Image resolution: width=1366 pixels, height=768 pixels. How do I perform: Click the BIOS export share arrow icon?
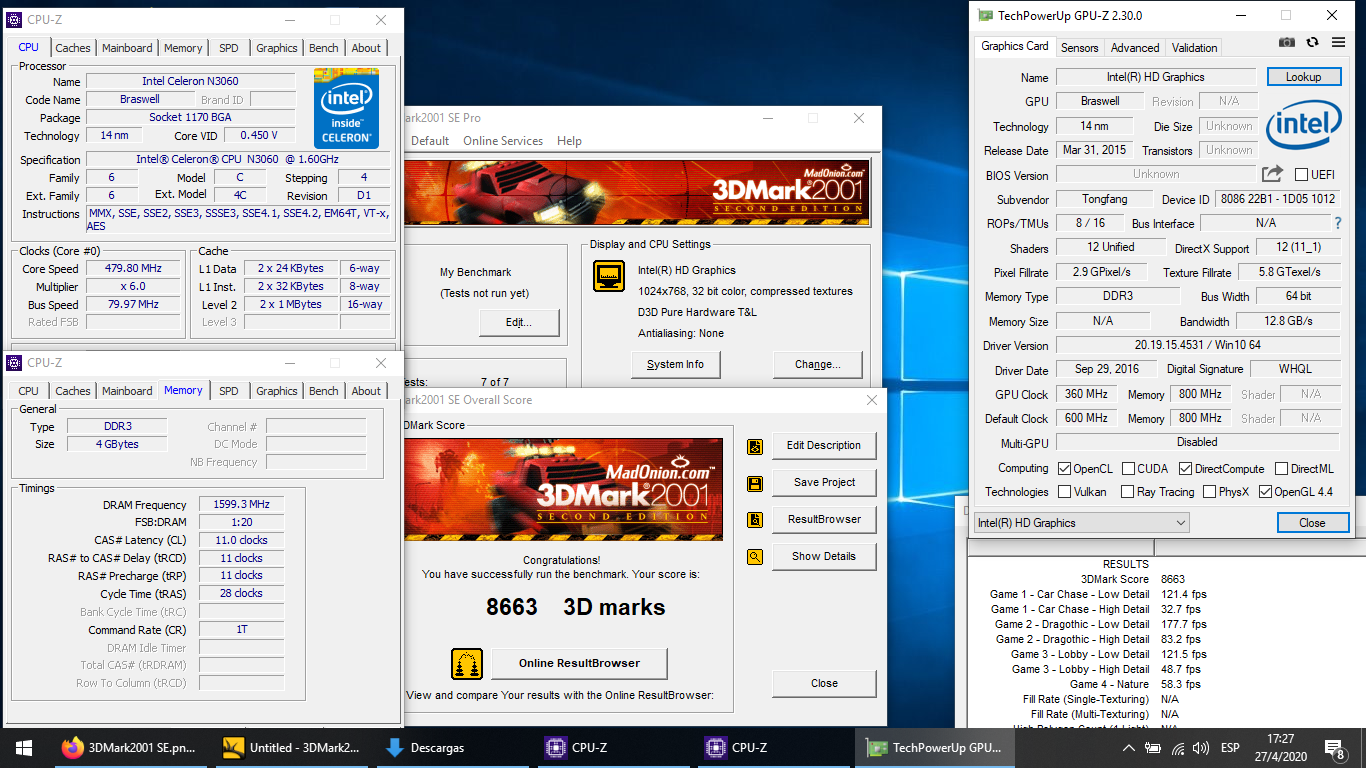pyautogui.click(x=1272, y=174)
